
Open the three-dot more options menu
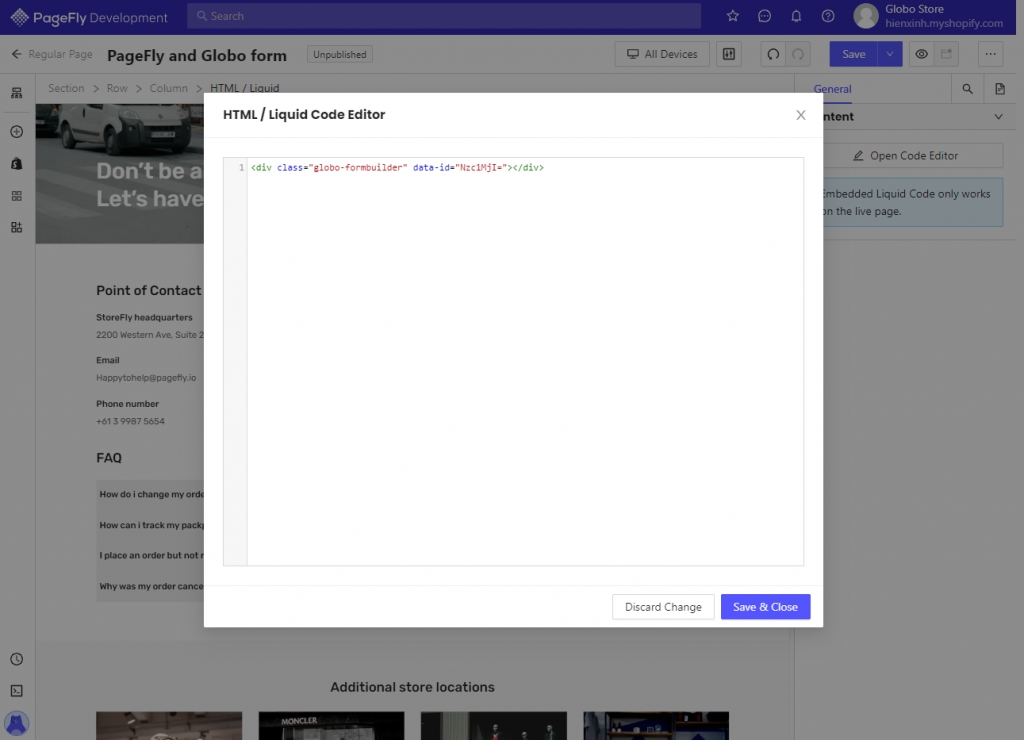click(990, 54)
